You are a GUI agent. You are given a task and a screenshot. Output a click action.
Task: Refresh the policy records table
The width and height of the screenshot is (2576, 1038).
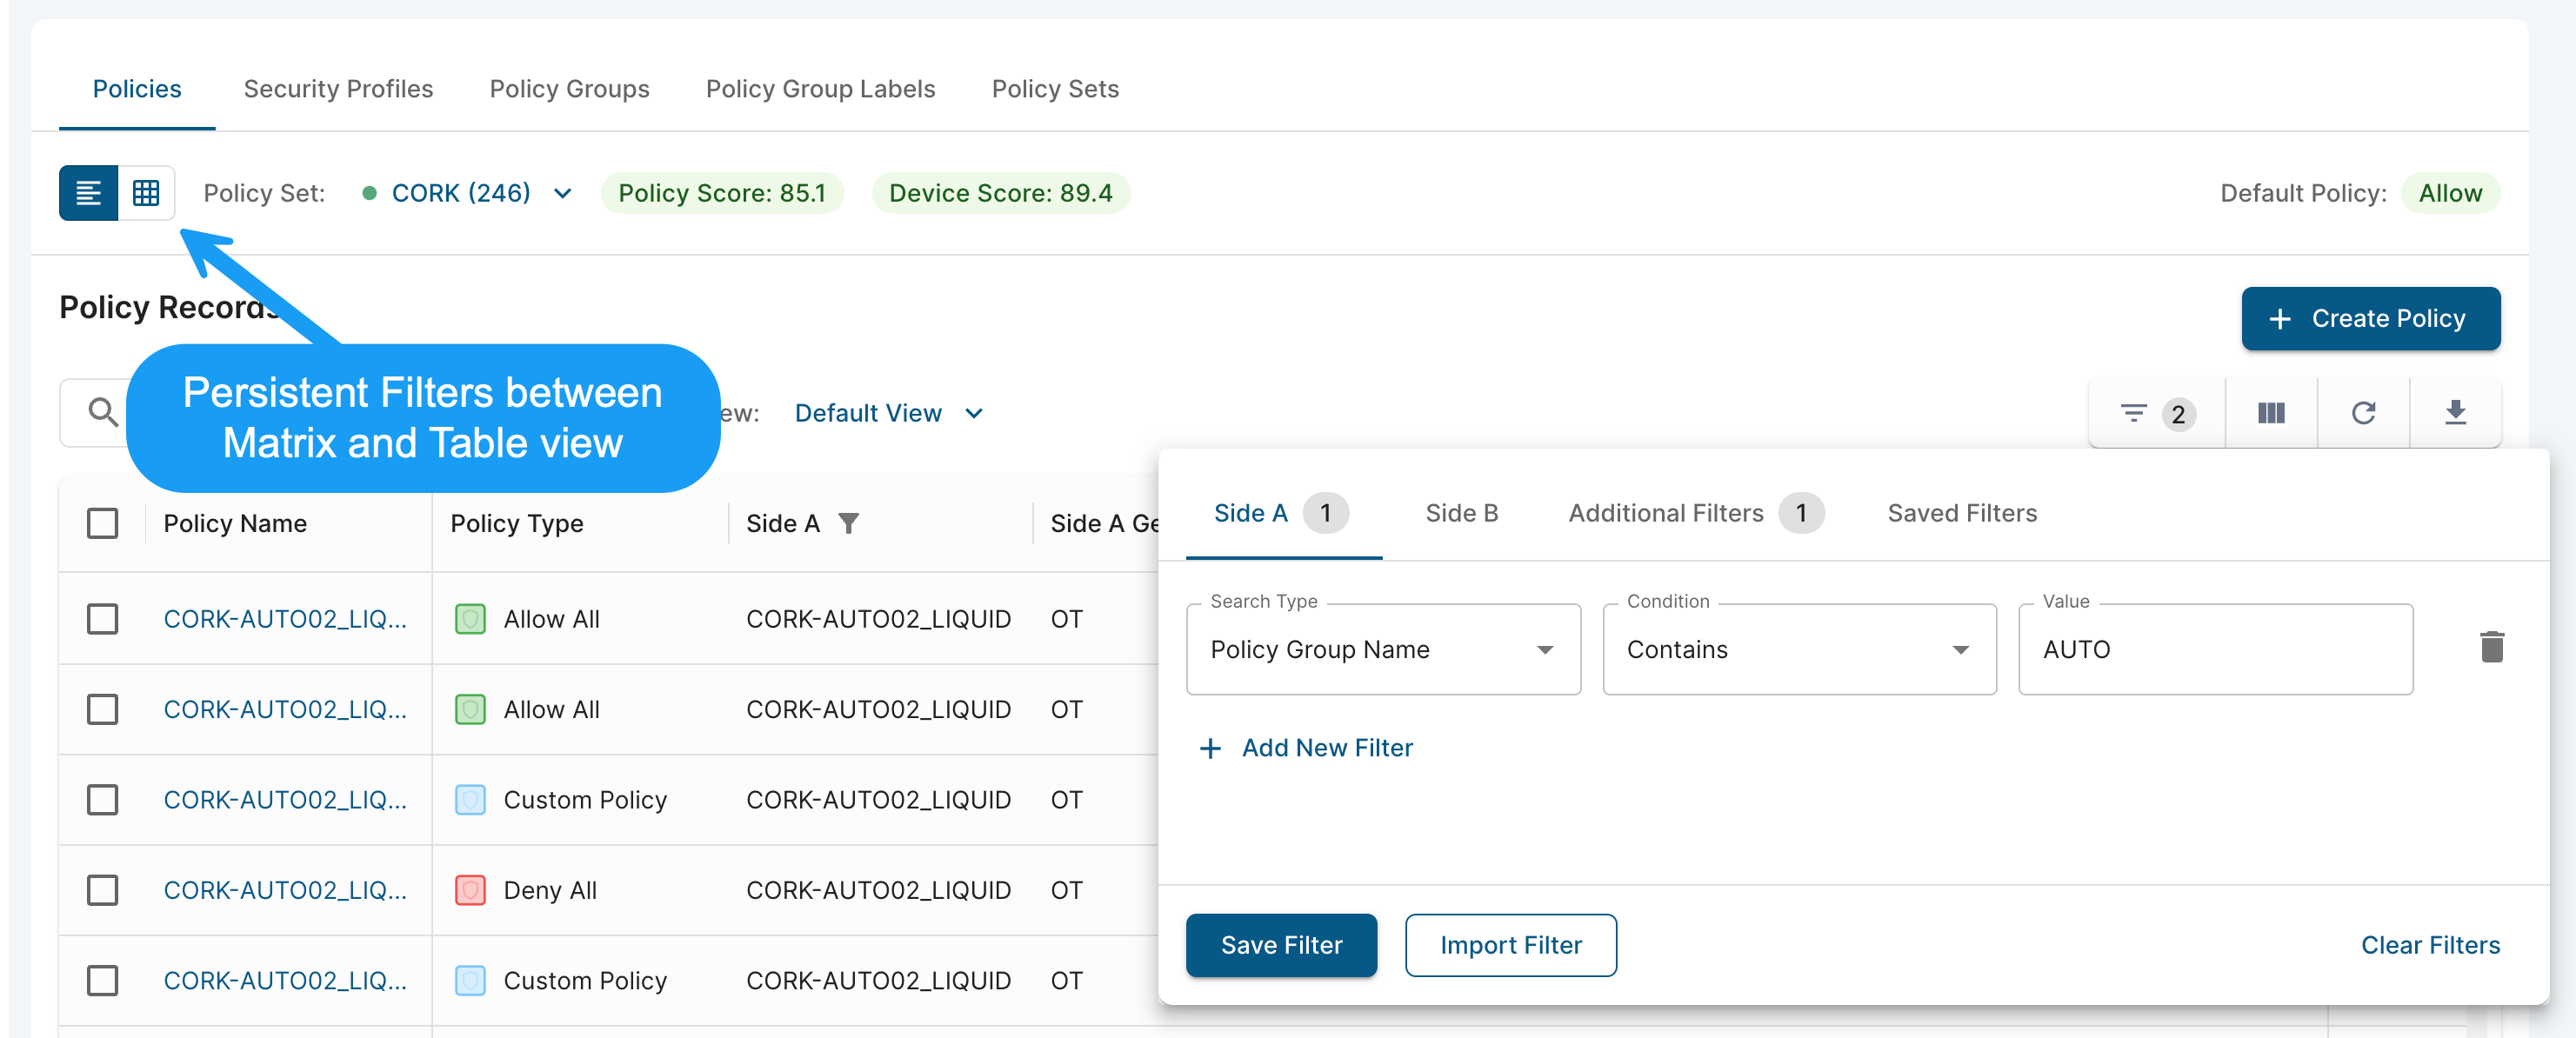coord(2363,413)
